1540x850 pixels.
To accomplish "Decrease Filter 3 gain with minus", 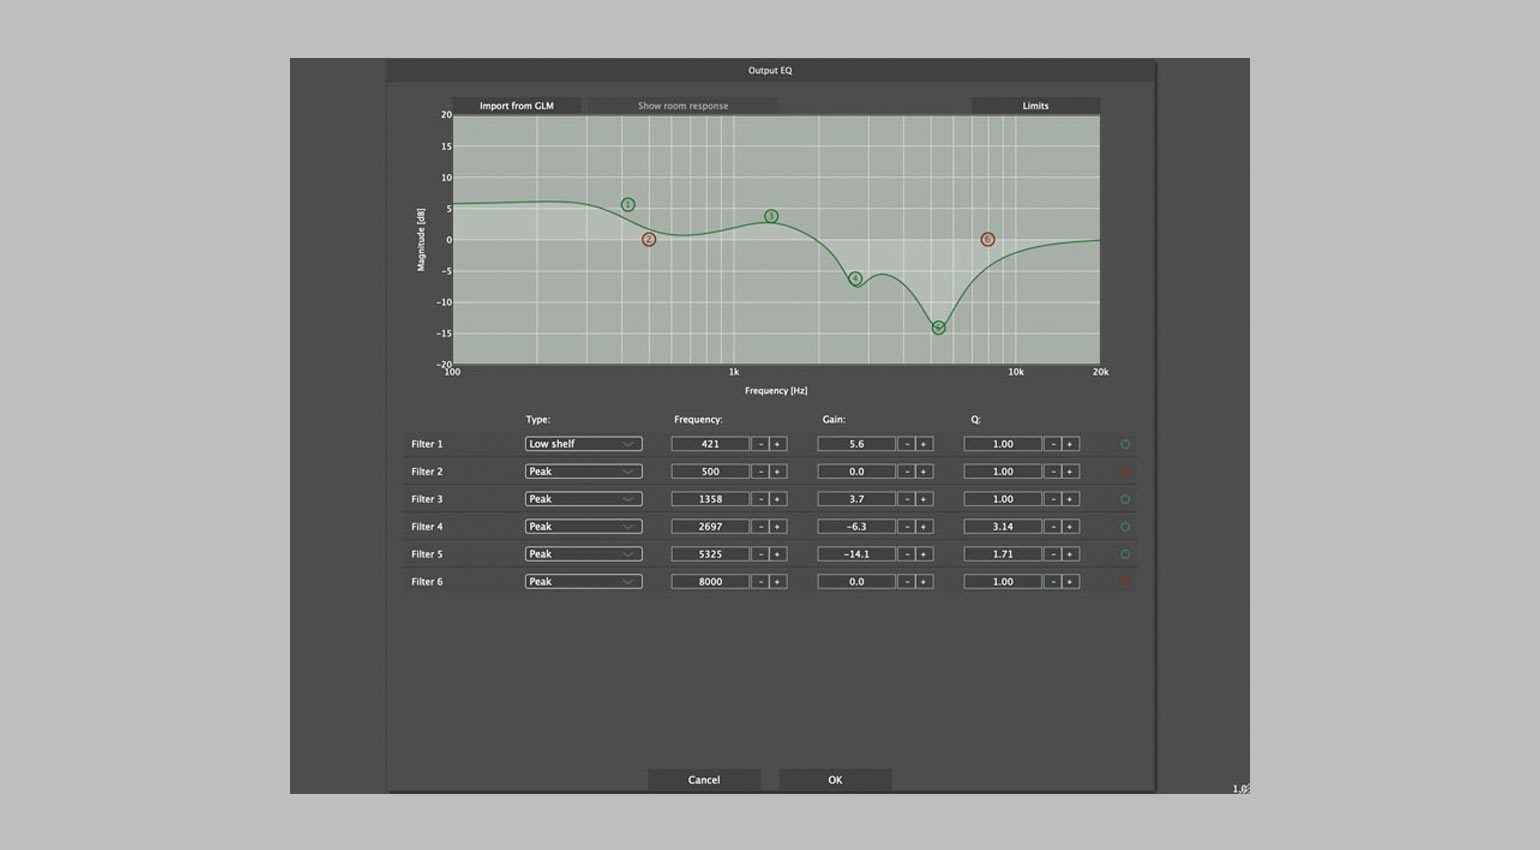I will click(907, 499).
